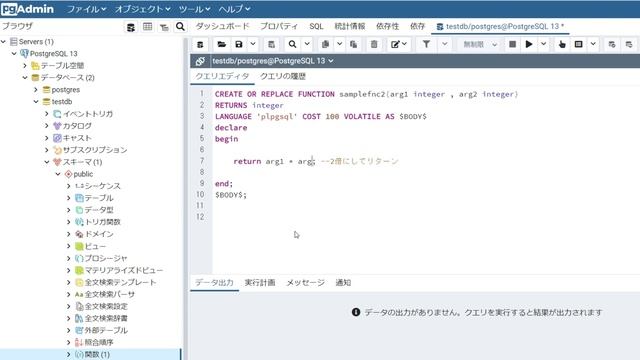
Task: Click the explain hand-pointer icon
Action: 562,44
